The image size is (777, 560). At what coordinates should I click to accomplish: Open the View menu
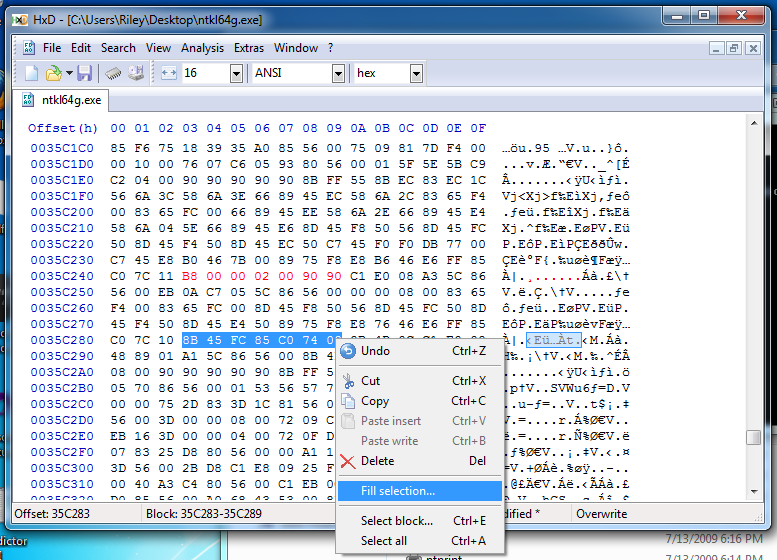pyautogui.click(x=158, y=48)
